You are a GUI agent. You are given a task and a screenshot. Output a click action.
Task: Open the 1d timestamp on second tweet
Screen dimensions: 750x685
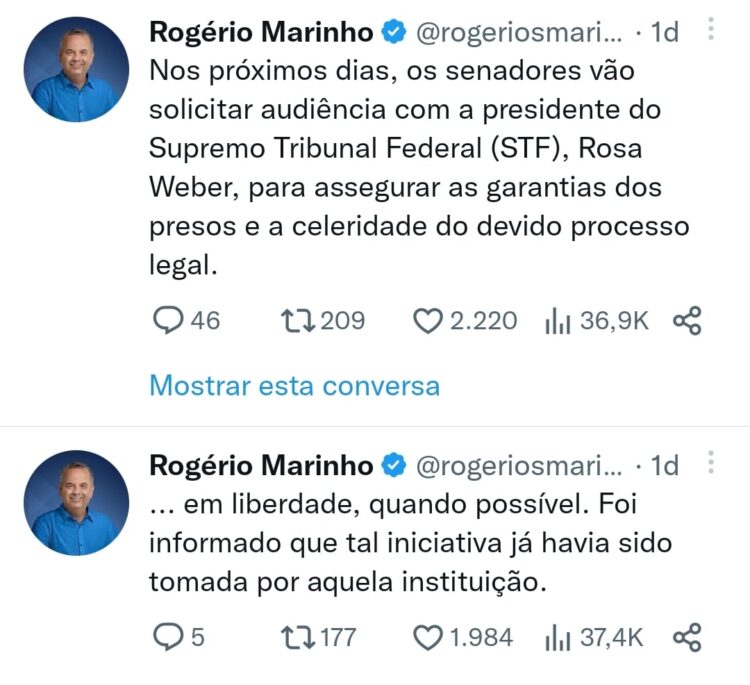point(665,465)
